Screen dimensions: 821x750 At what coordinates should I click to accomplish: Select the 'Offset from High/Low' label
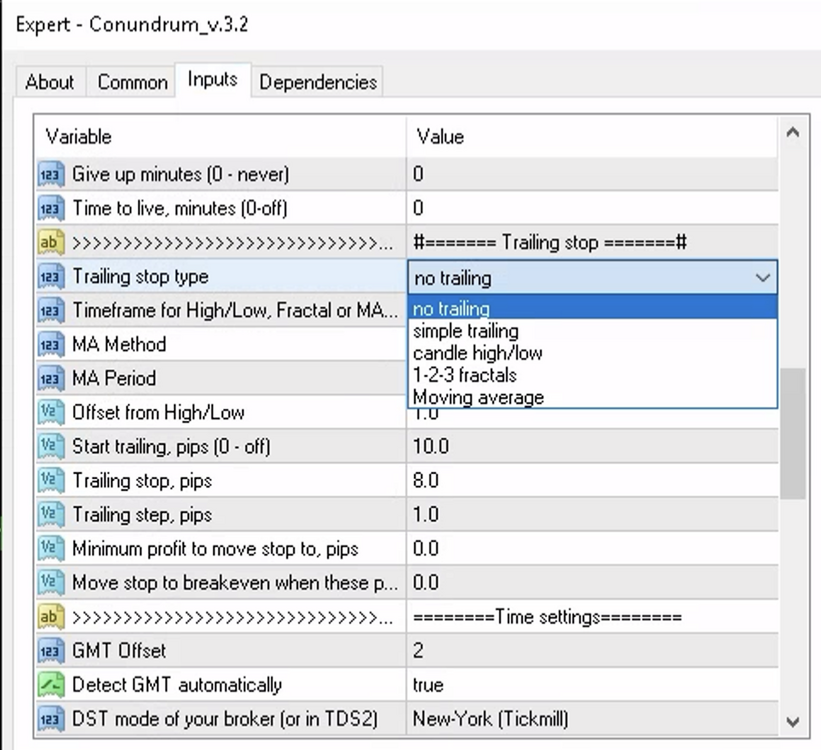158,413
